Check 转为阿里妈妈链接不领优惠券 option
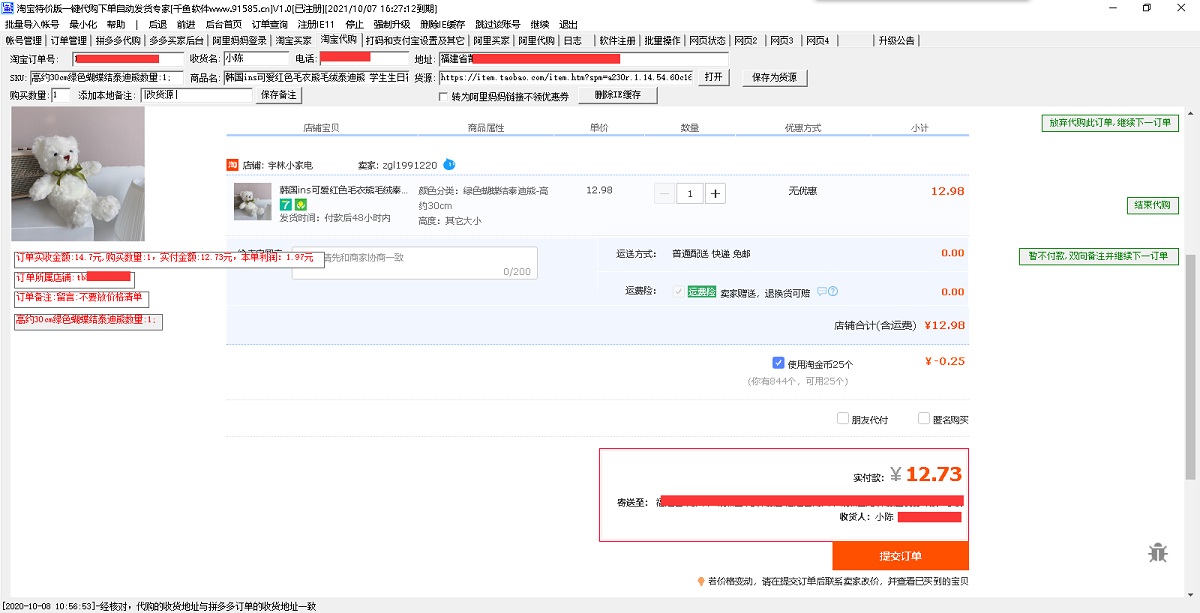Screen dimensions: 1200x613 point(444,97)
